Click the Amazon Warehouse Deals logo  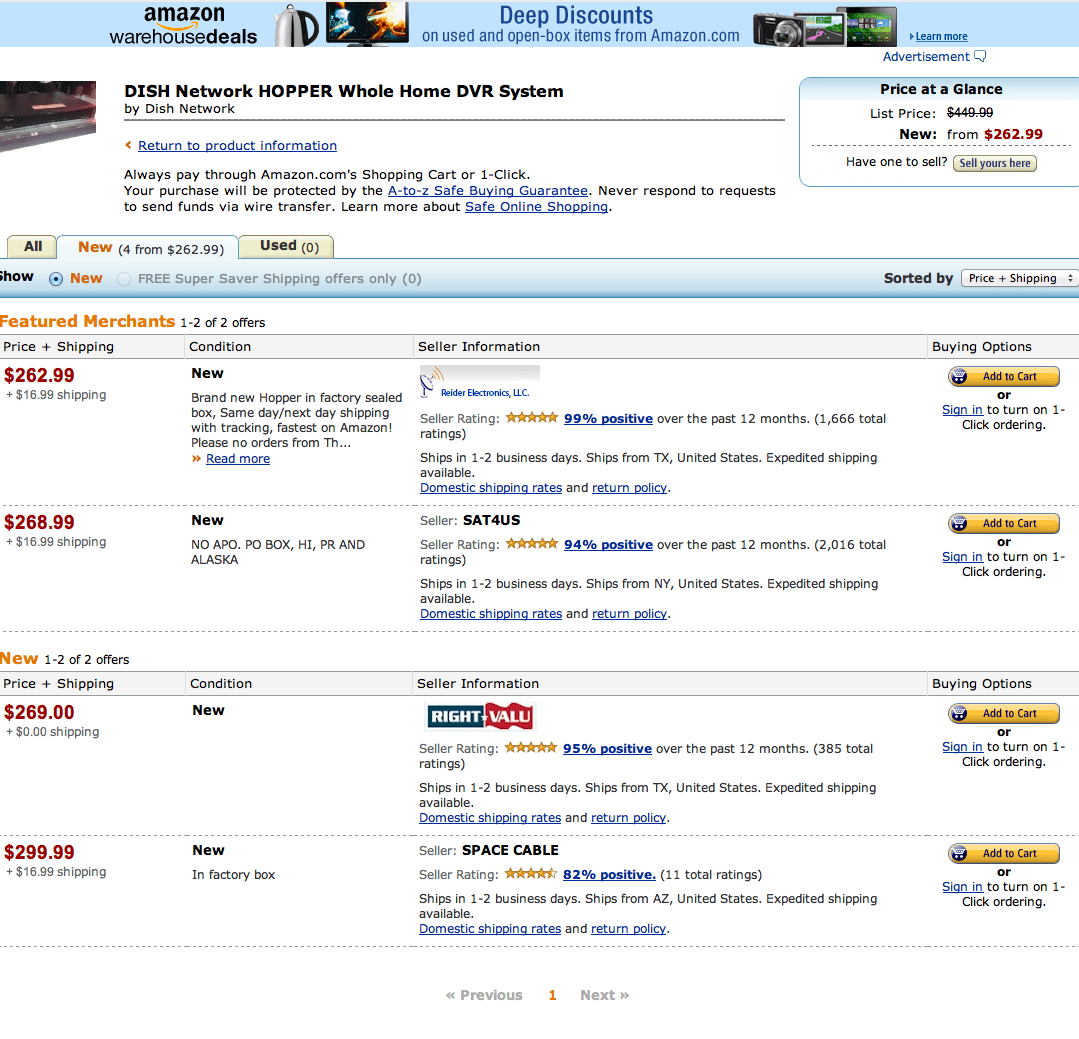click(x=183, y=25)
